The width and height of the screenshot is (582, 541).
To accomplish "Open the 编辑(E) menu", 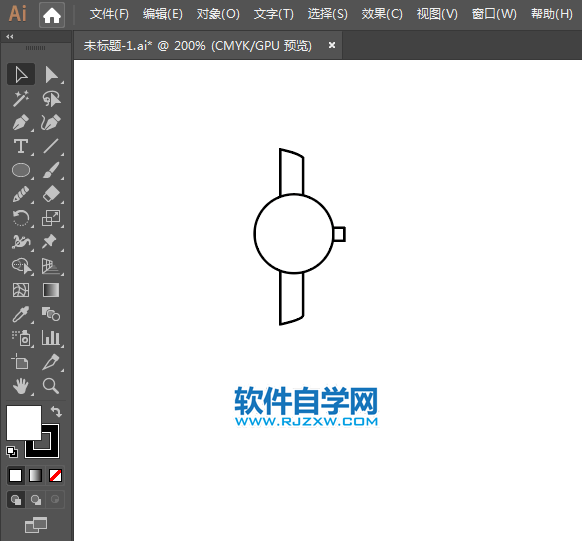I will pyautogui.click(x=163, y=14).
